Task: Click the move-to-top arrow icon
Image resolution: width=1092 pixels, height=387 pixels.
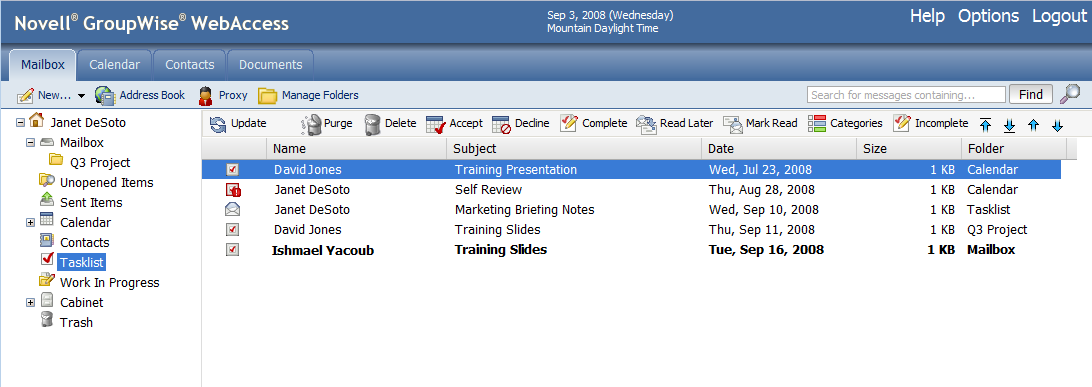Action: tap(985, 125)
